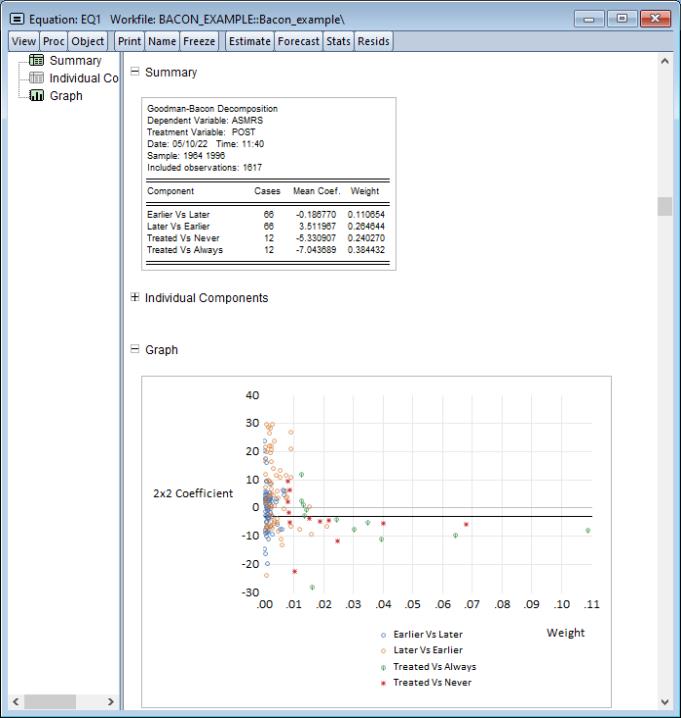
Task: Click the left panel scroll-right arrow
Action: click(110, 702)
